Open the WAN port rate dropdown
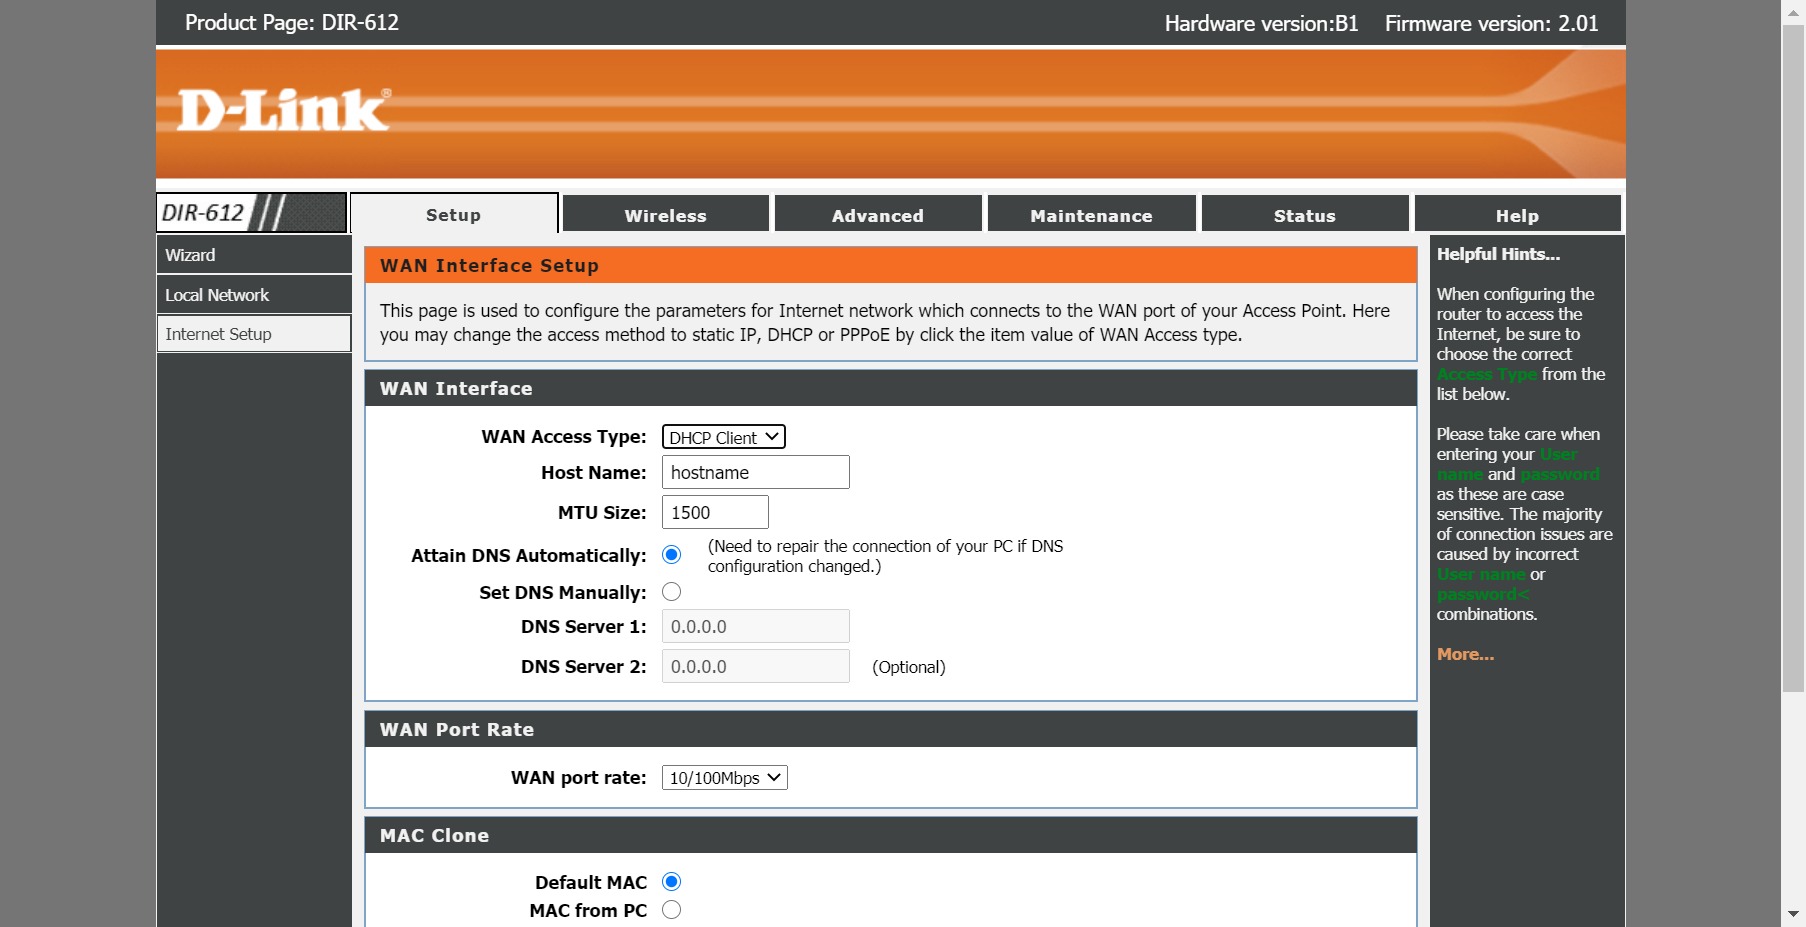 725,778
